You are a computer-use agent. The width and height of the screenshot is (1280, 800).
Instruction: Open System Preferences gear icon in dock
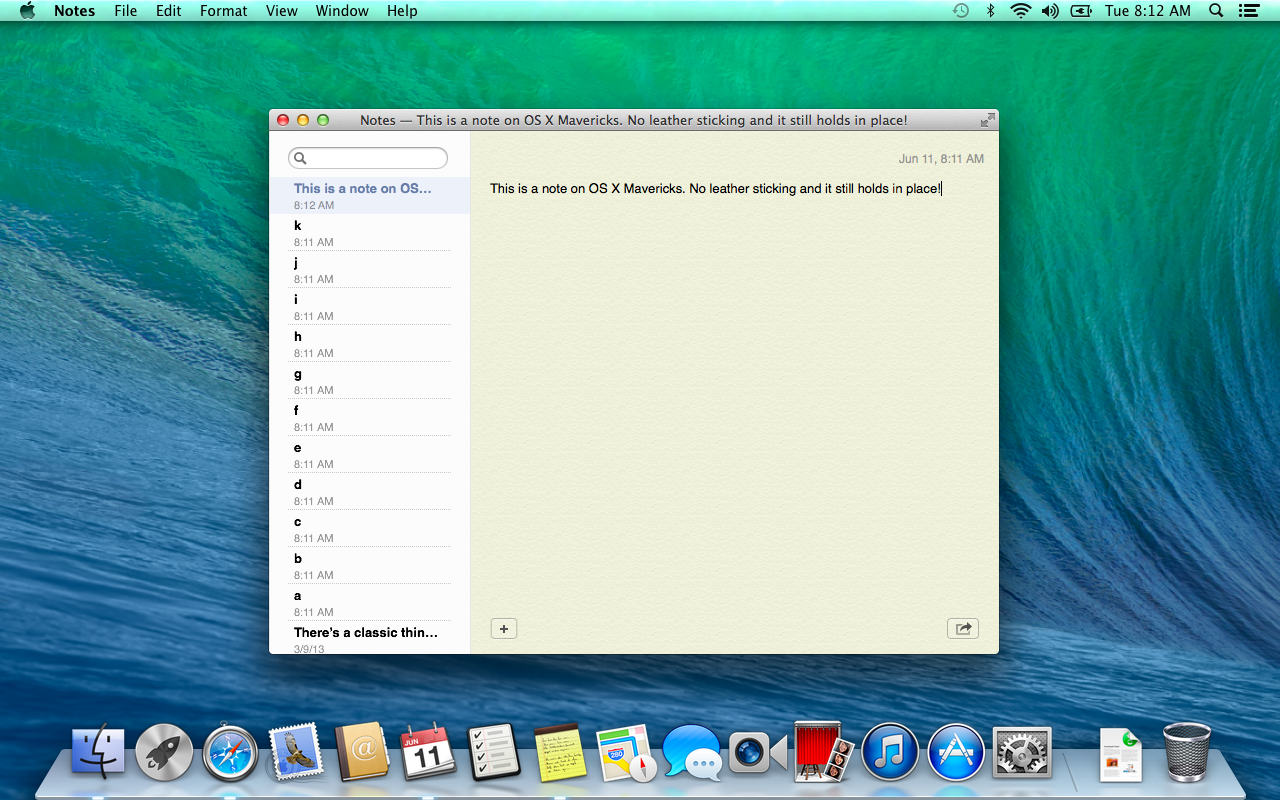[x=1022, y=753]
